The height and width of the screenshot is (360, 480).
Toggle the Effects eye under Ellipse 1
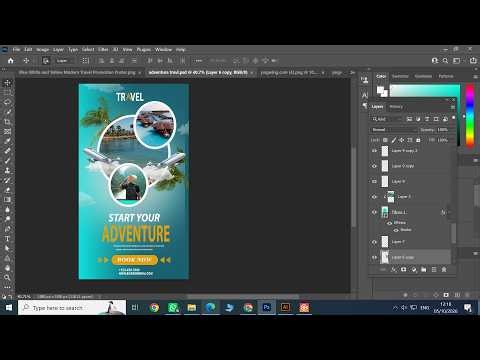(389, 223)
